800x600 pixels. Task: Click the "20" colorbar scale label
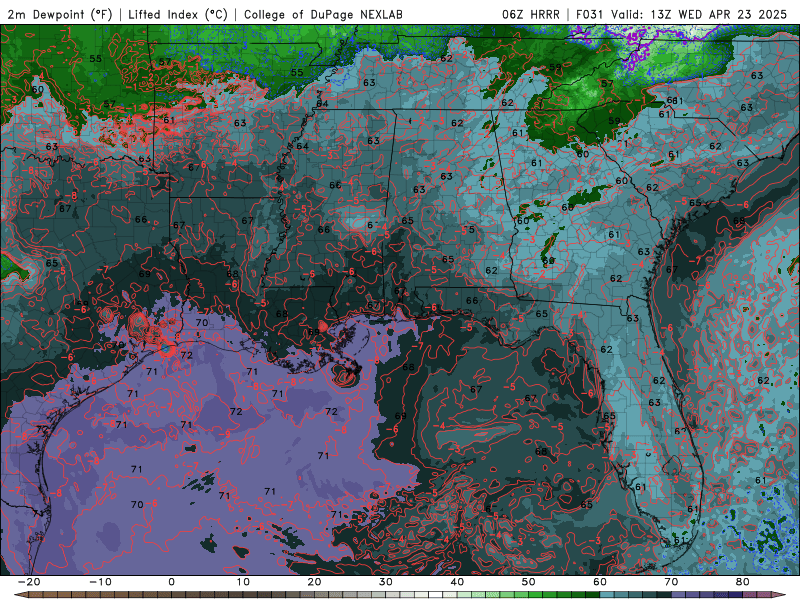pos(314,582)
